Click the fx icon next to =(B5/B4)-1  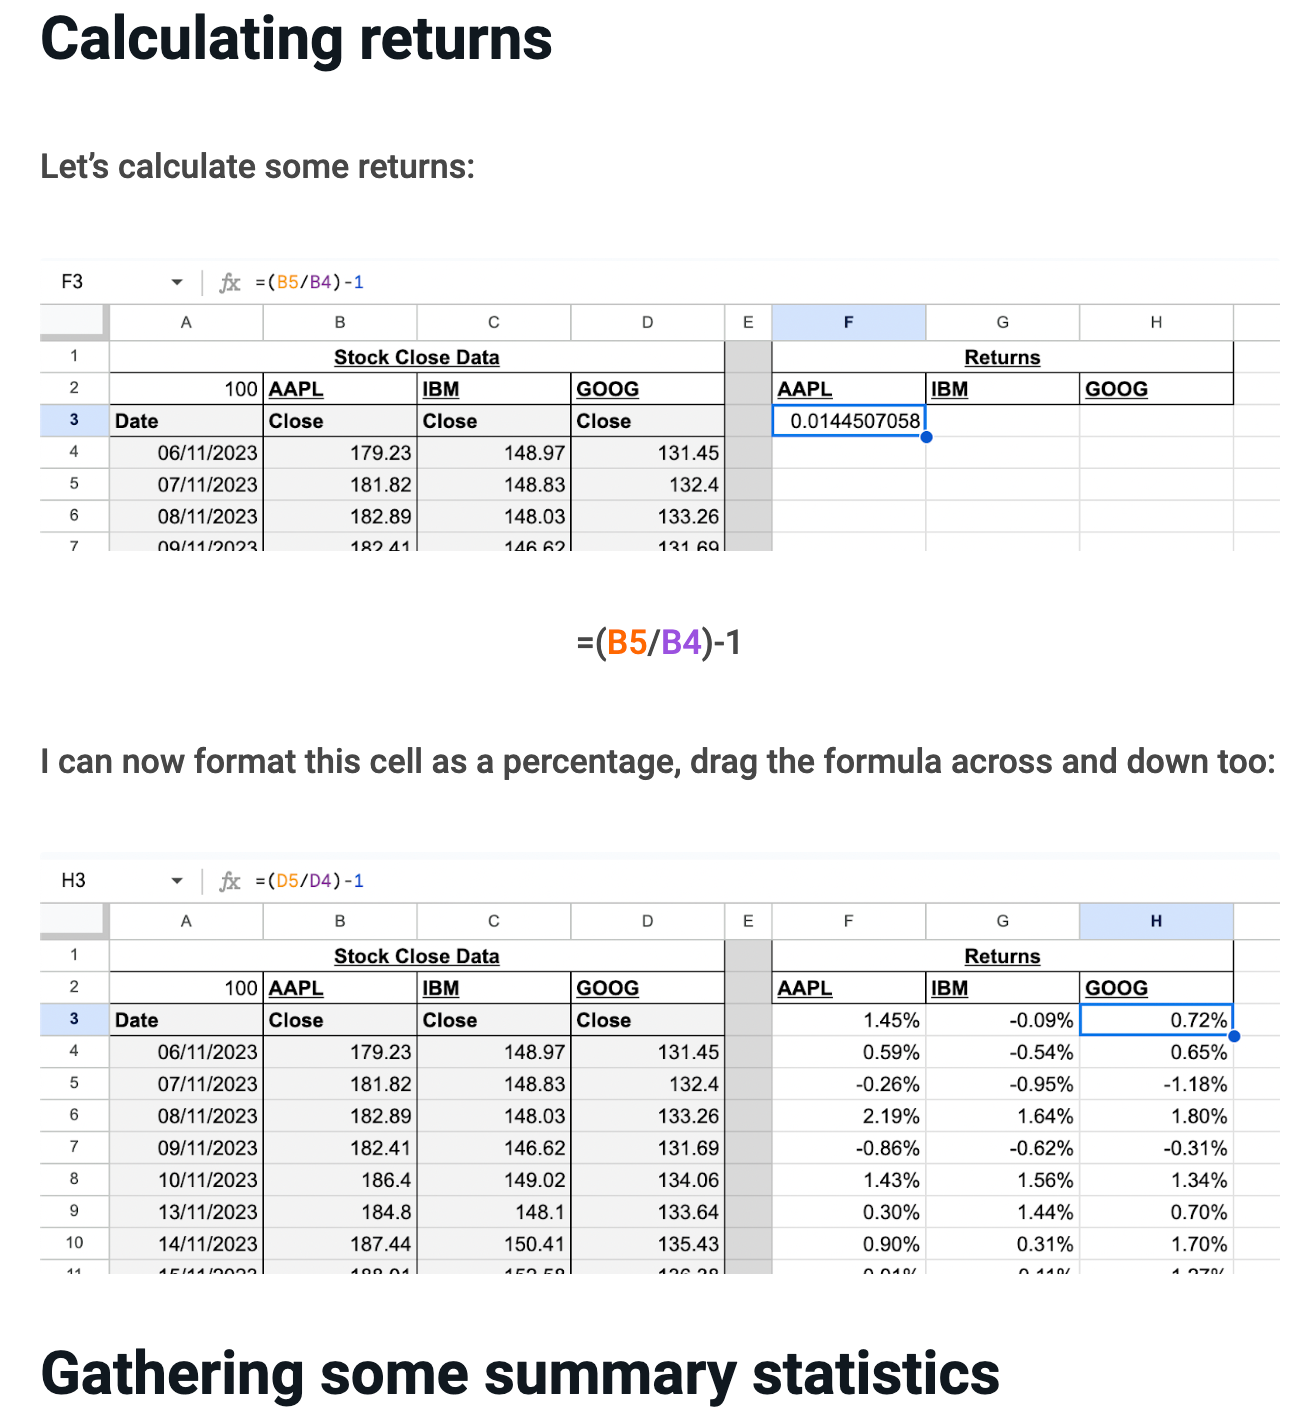click(x=230, y=282)
